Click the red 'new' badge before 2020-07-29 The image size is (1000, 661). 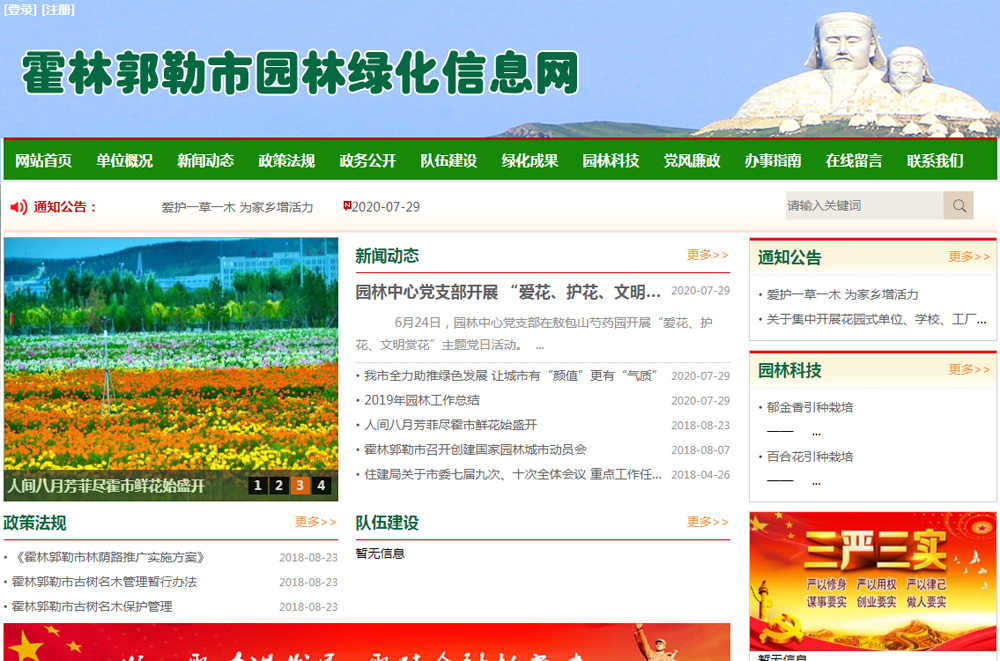(x=348, y=205)
